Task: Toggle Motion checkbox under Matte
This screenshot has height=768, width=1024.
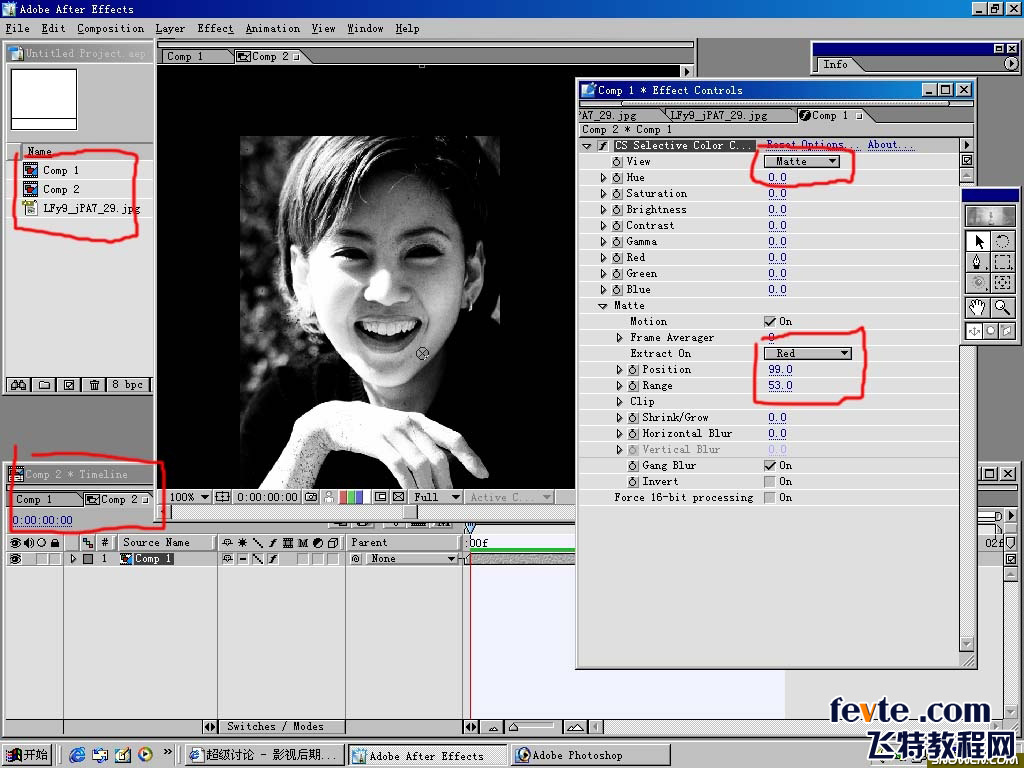Action: coord(770,321)
